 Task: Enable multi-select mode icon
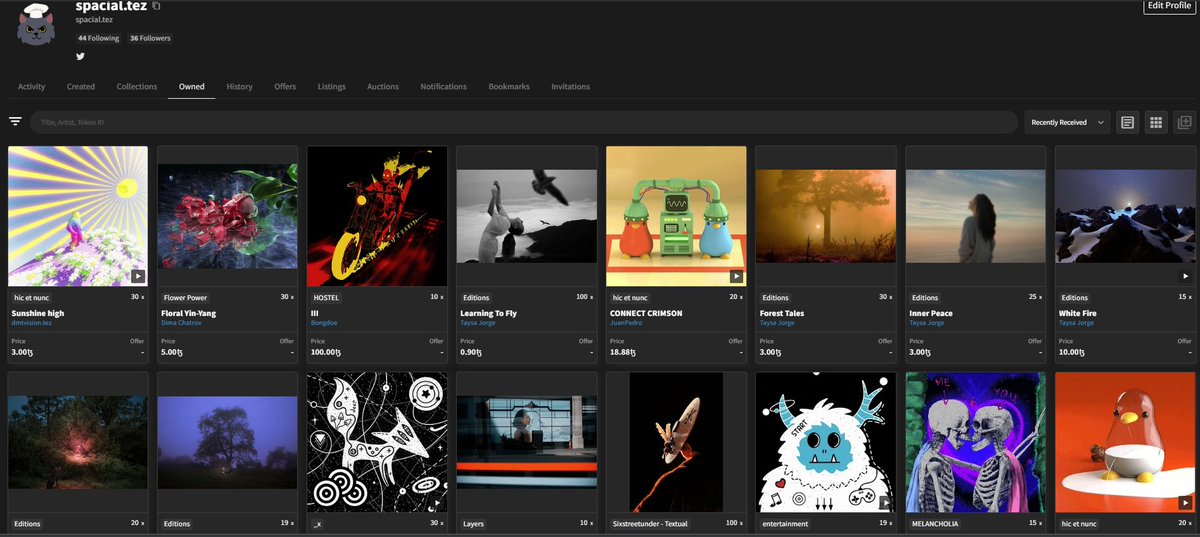tap(1185, 122)
